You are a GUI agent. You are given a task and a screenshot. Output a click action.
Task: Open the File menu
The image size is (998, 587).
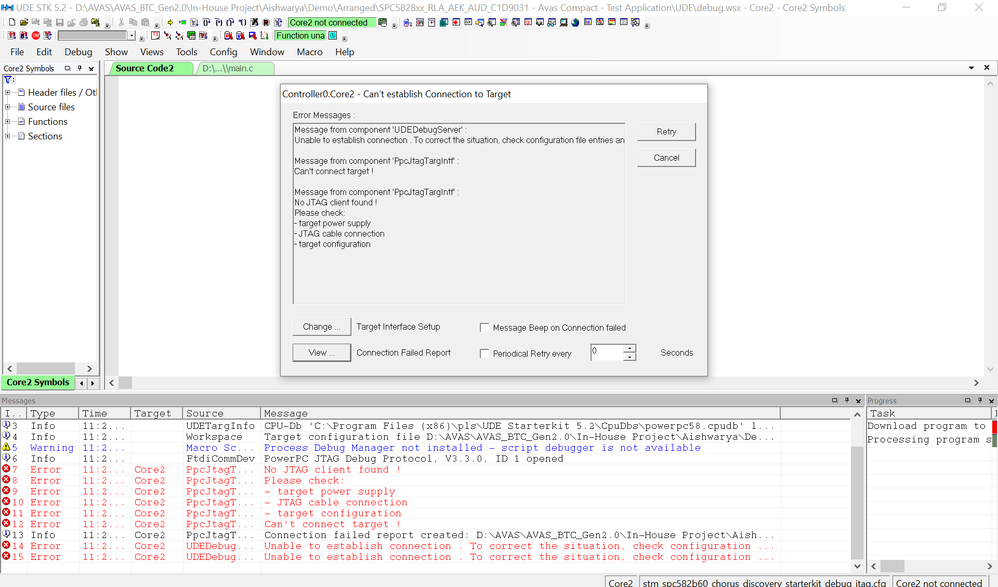pyautogui.click(x=17, y=52)
